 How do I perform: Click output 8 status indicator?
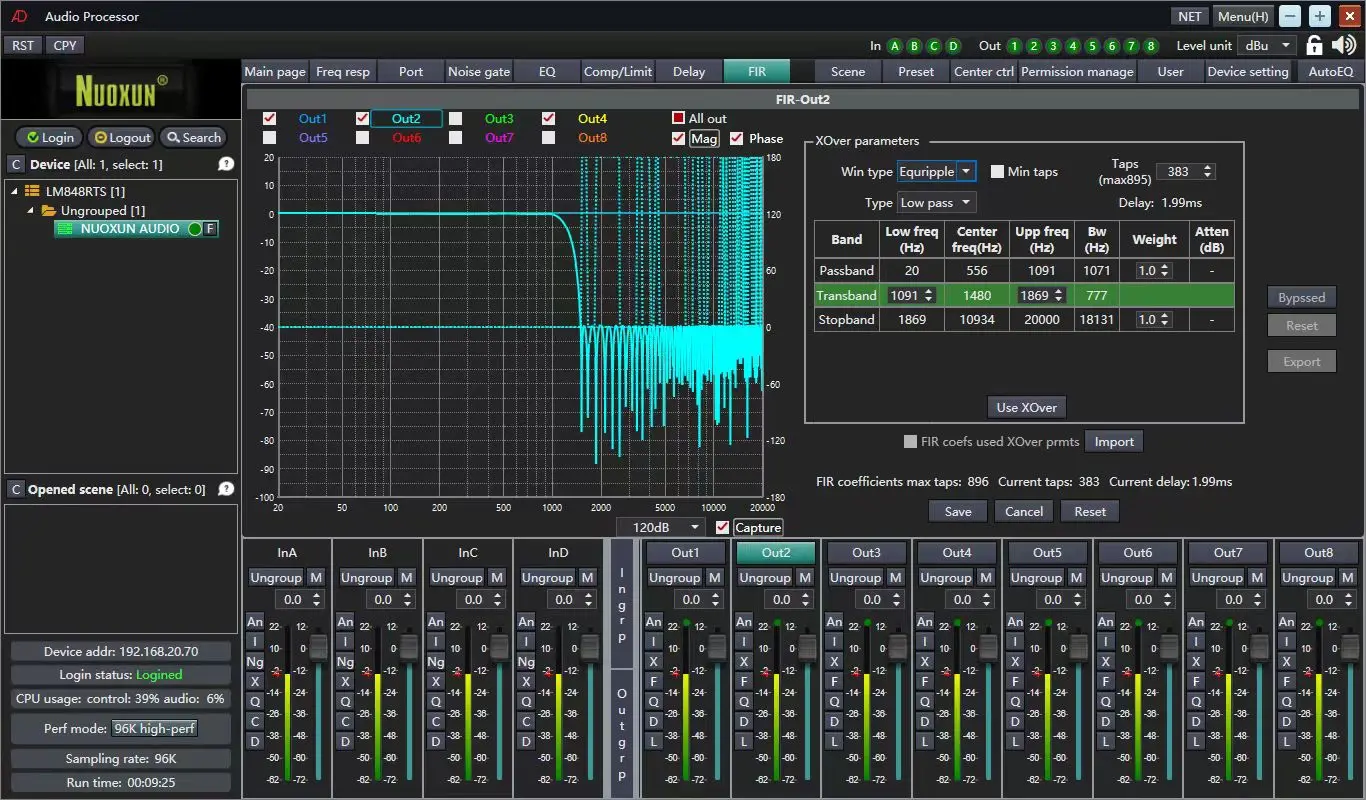[1151, 46]
